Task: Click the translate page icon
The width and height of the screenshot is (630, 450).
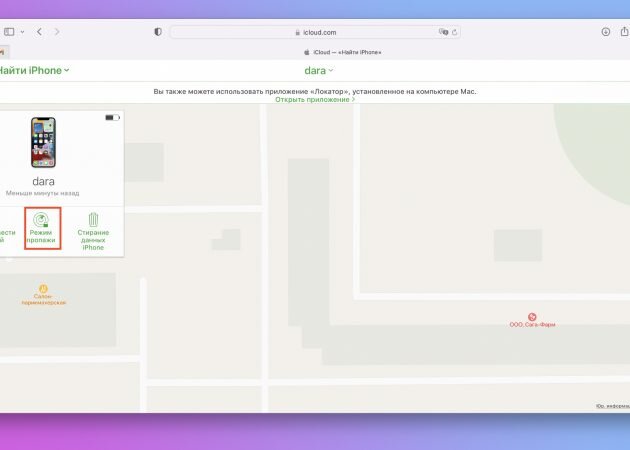Action: click(443, 32)
